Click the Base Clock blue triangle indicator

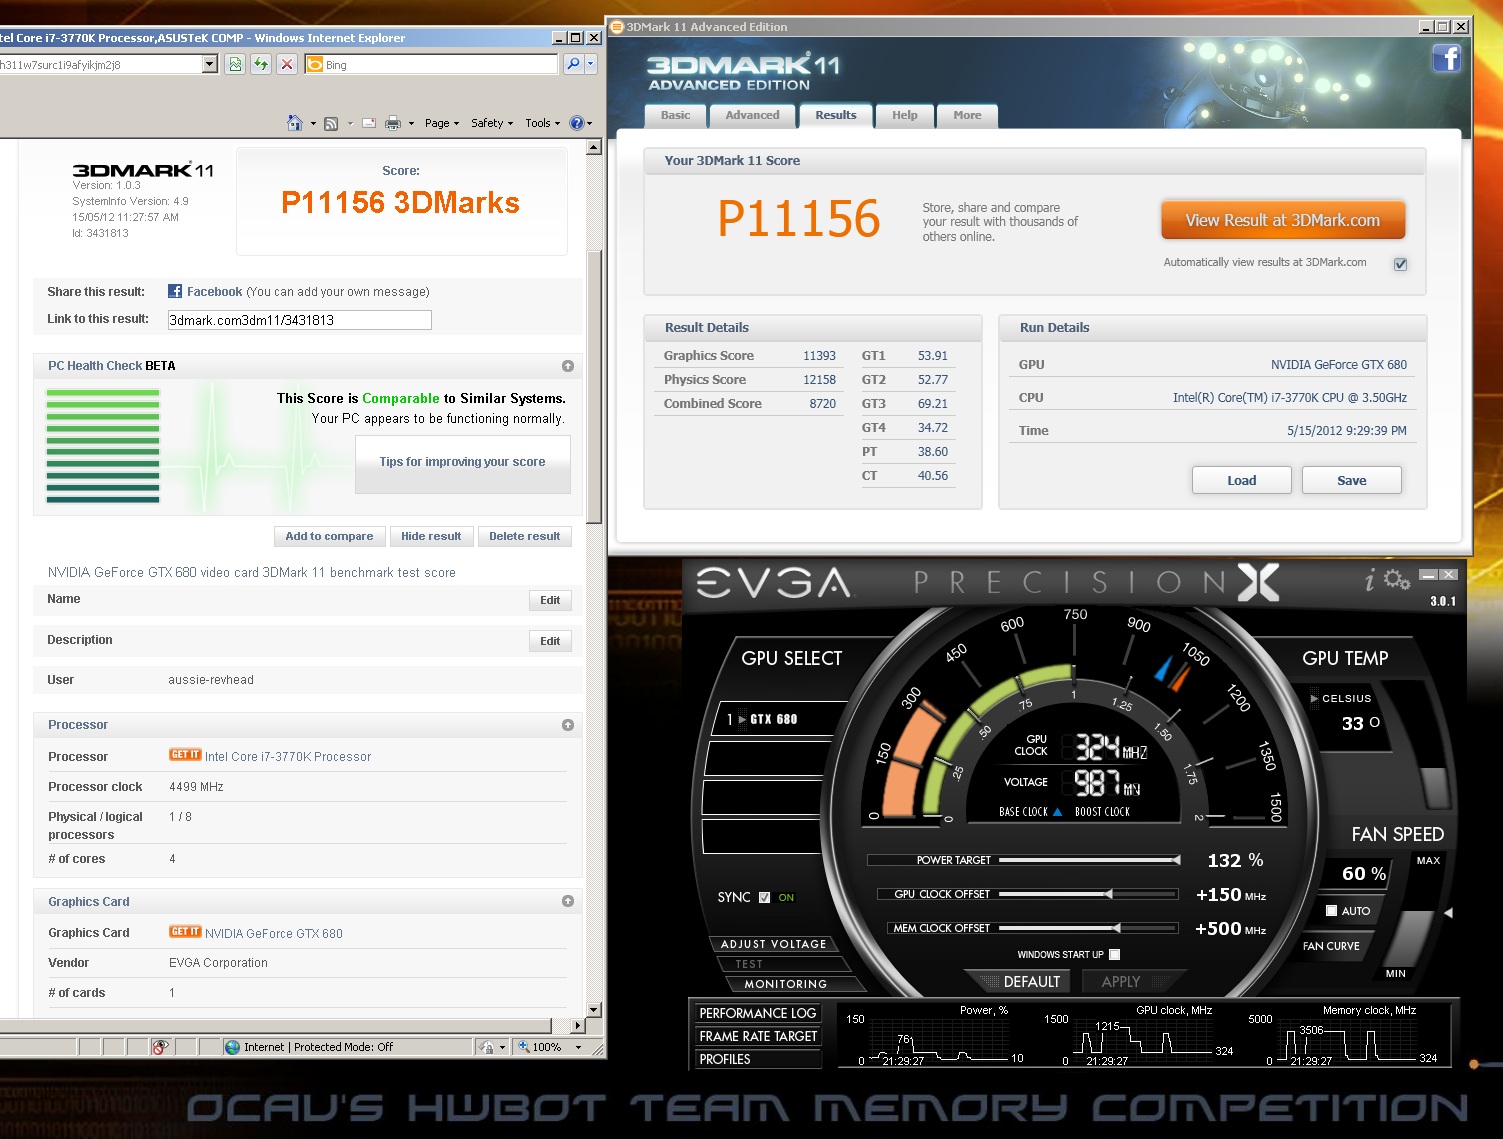tap(1057, 812)
